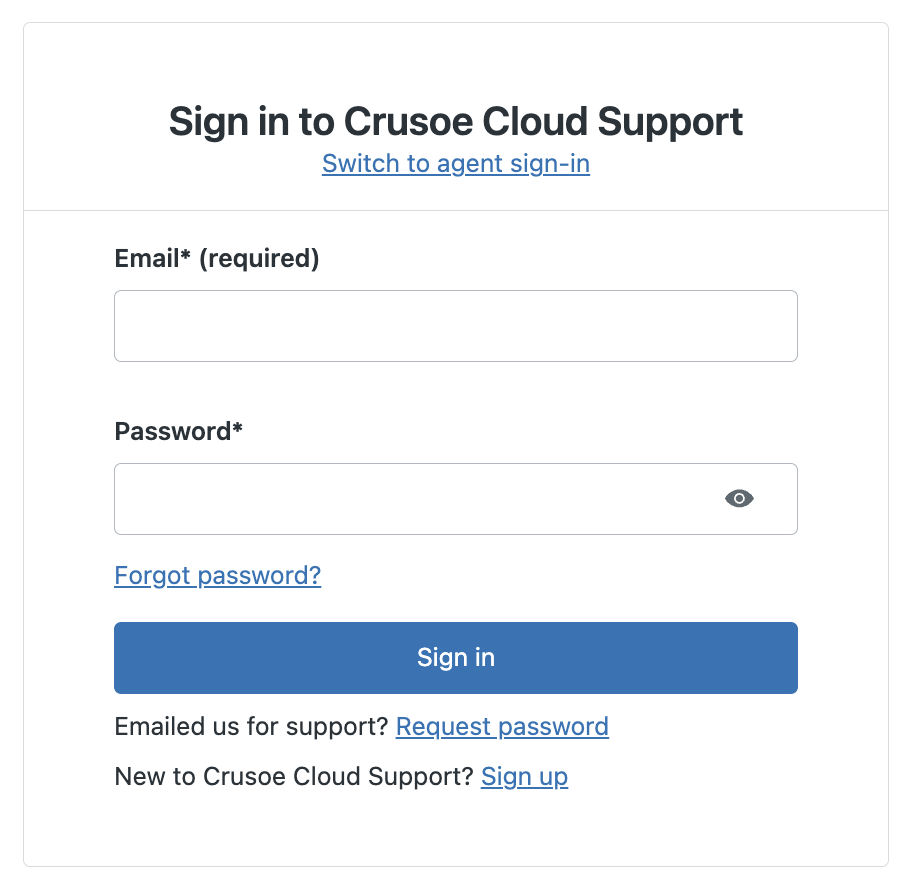
Task: Click the blue Sign in button
Action: (456, 658)
